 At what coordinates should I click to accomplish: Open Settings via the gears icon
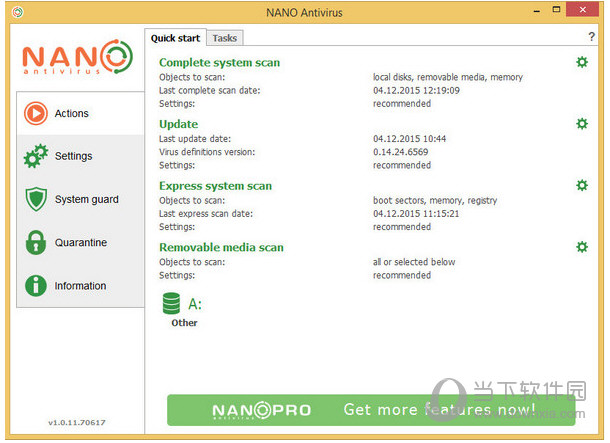point(36,156)
